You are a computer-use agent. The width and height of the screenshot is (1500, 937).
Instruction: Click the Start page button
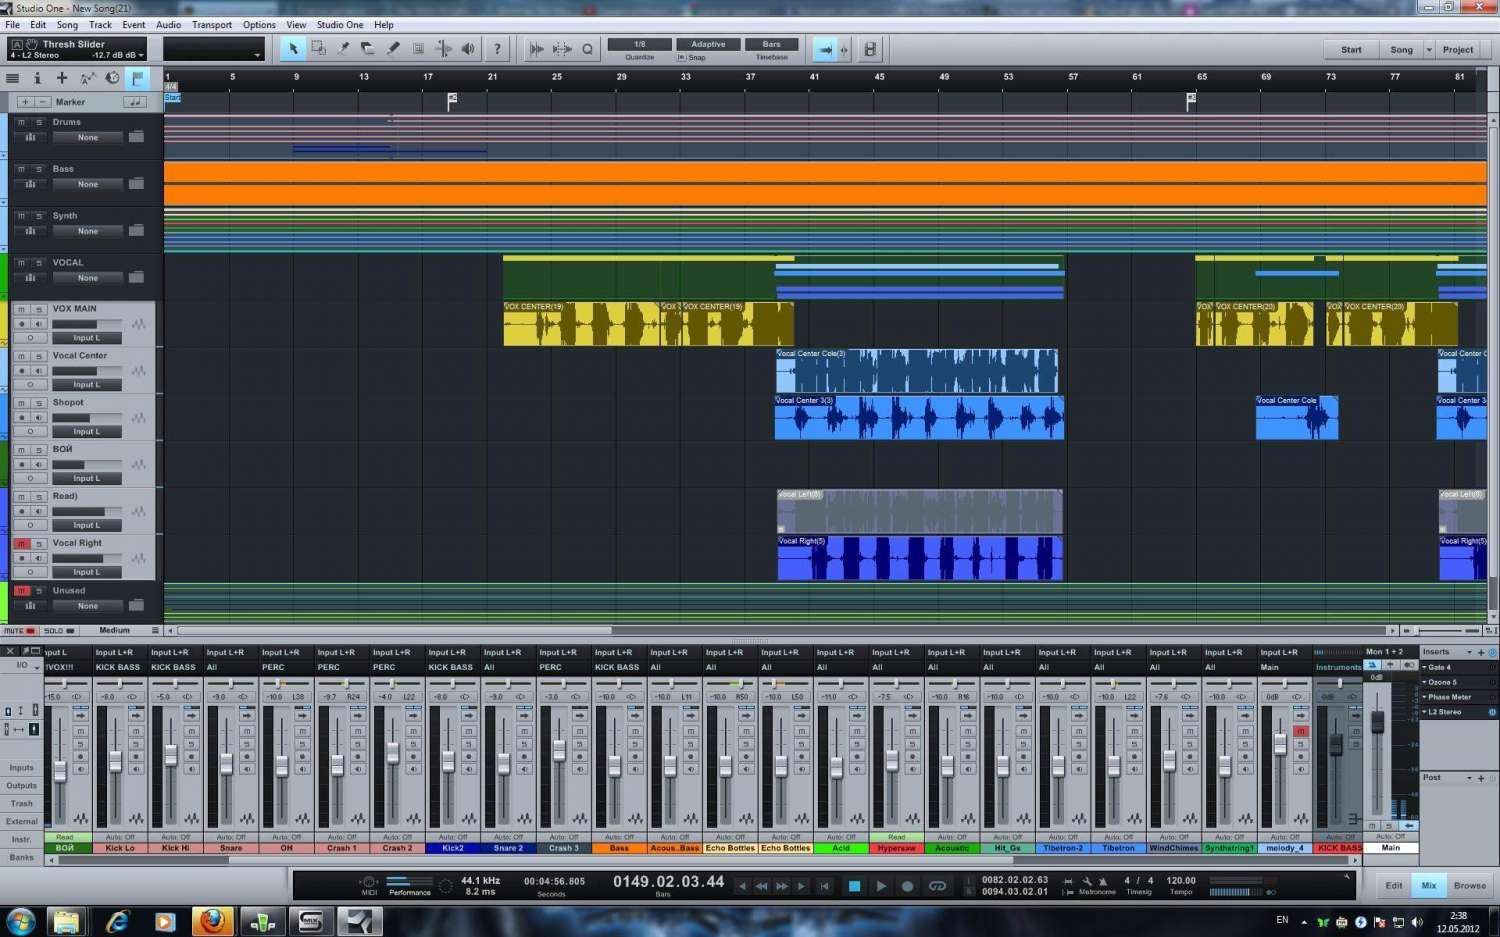(1351, 50)
